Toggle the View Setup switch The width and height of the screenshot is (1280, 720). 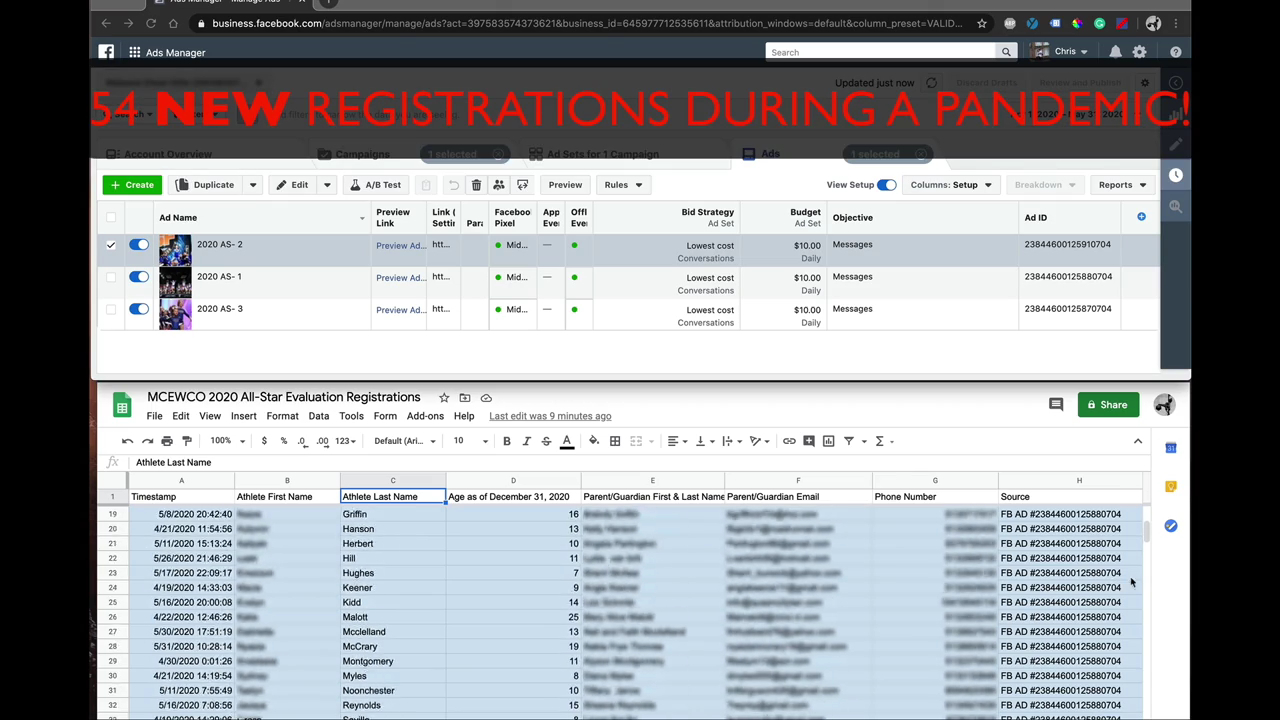coord(887,185)
